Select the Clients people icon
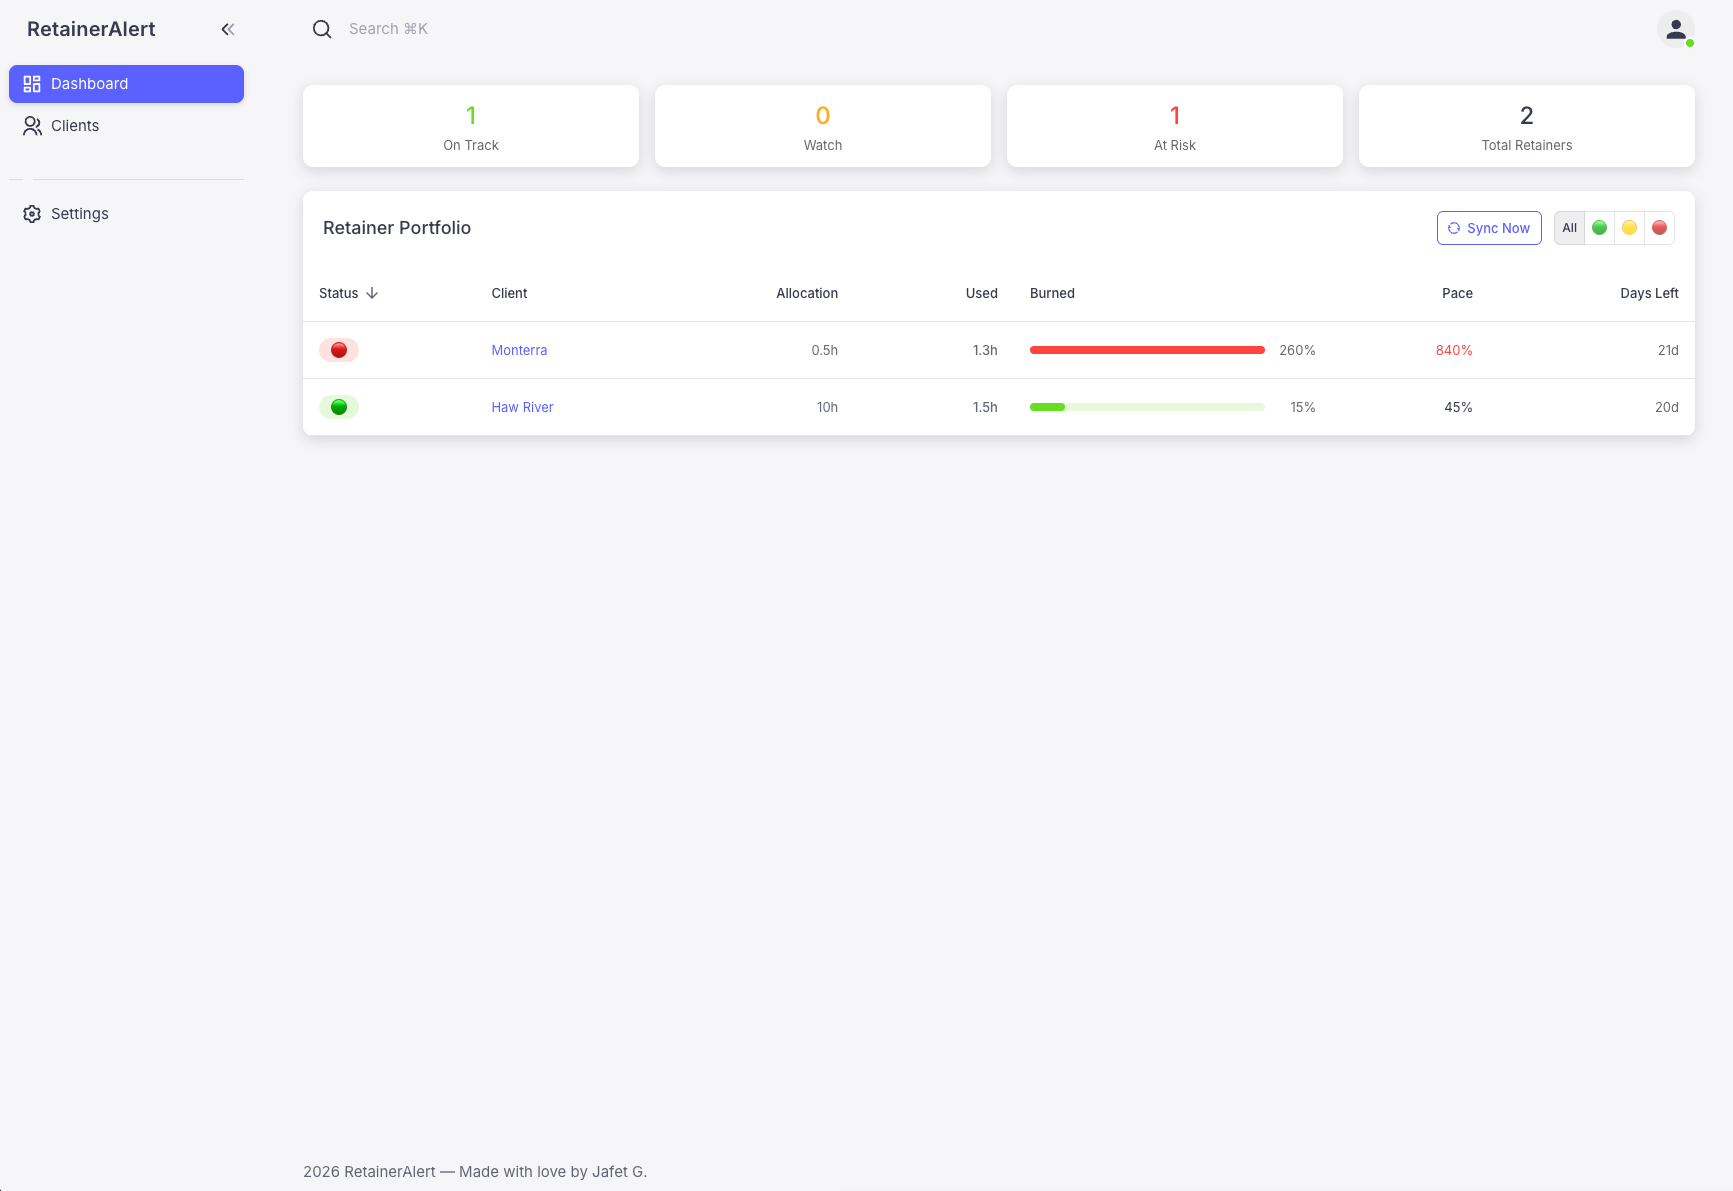The image size is (1733, 1191). 31,125
